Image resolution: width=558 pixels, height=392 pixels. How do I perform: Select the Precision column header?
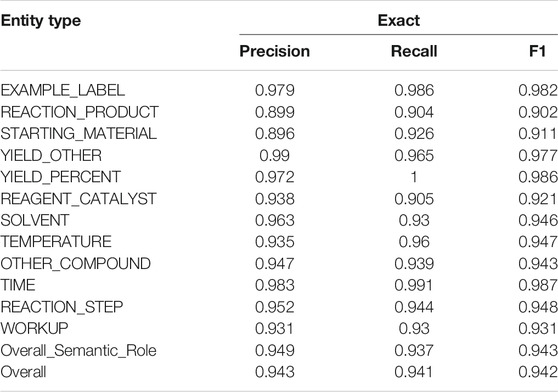click(x=274, y=51)
